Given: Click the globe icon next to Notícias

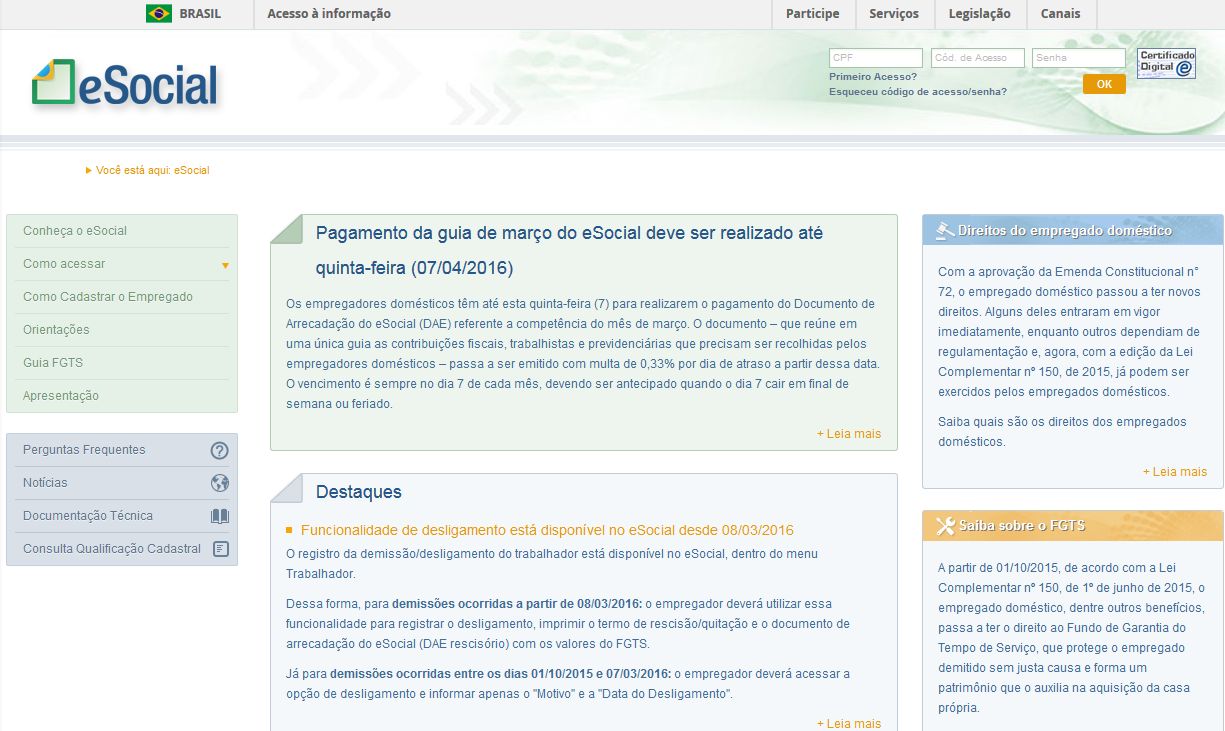Looking at the screenshot, I should click(x=219, y=482).
